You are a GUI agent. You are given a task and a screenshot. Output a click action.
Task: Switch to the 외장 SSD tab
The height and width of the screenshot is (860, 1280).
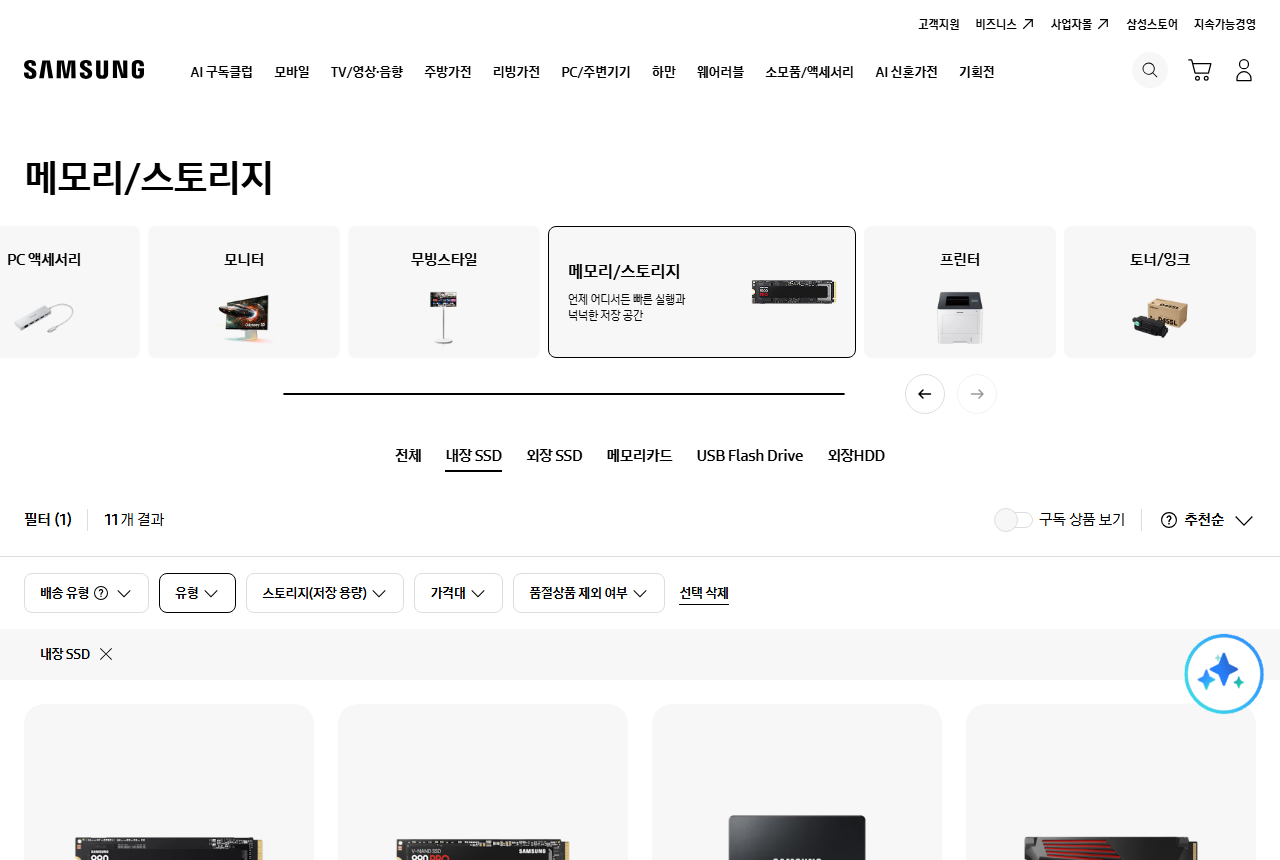click(x=554, y=456)
